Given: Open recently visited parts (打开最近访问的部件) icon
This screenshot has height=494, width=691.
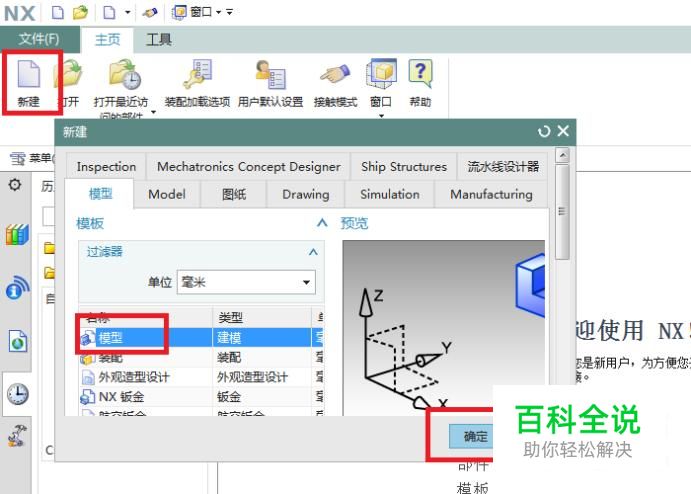Looking at the screenshot, I should tap(125, 74).
